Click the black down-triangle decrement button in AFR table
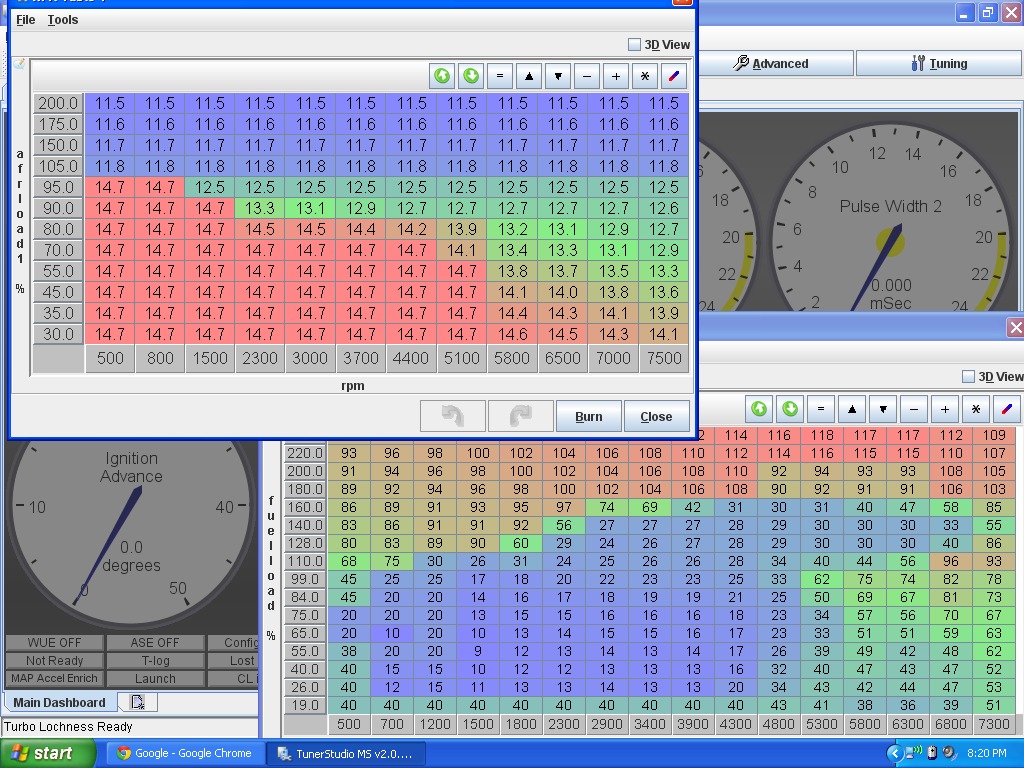Screen dimensions: 1024x768 558,76
